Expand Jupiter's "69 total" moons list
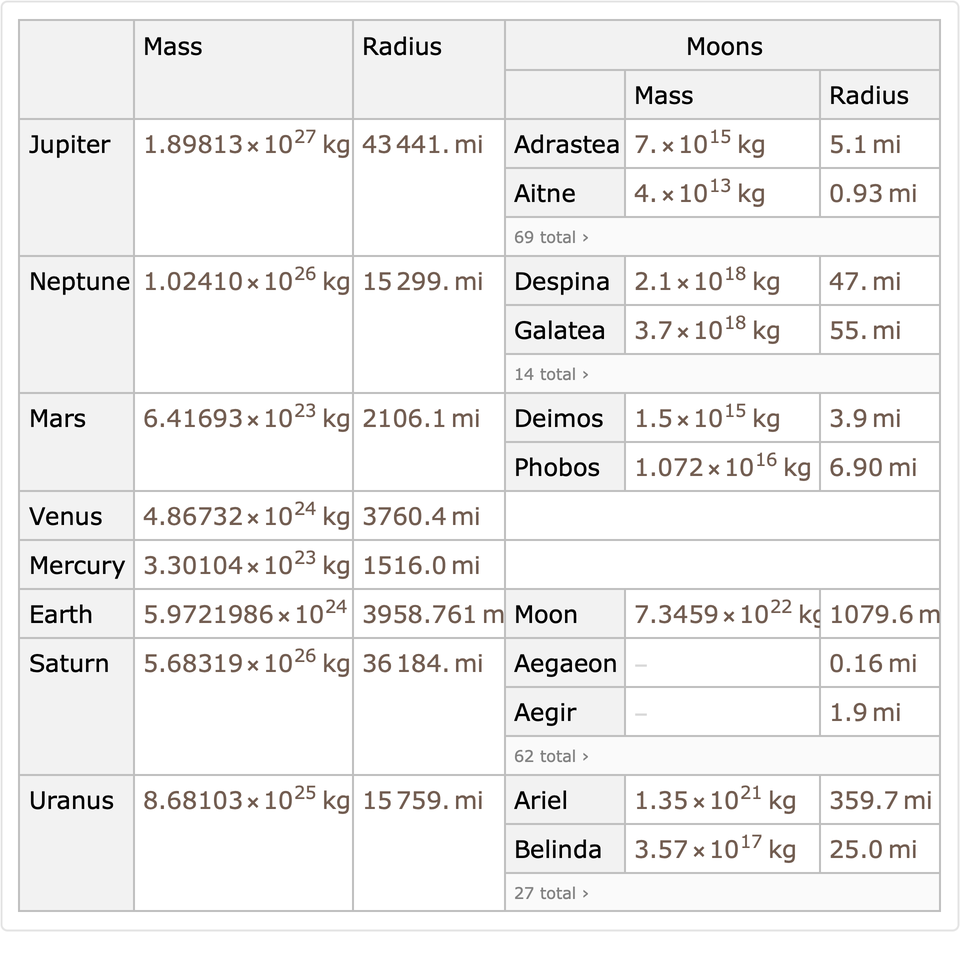 [551, 238]
